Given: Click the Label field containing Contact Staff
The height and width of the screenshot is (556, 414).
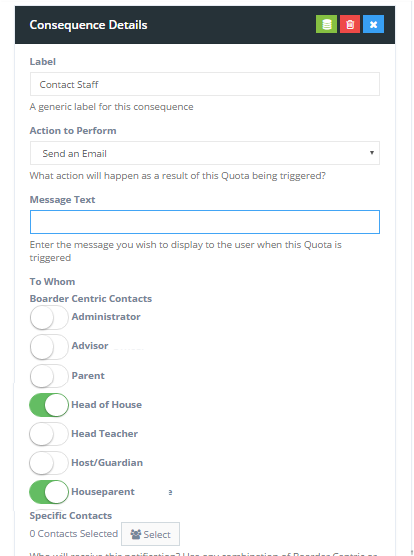Looking at the screenshot, I should 205,84.
